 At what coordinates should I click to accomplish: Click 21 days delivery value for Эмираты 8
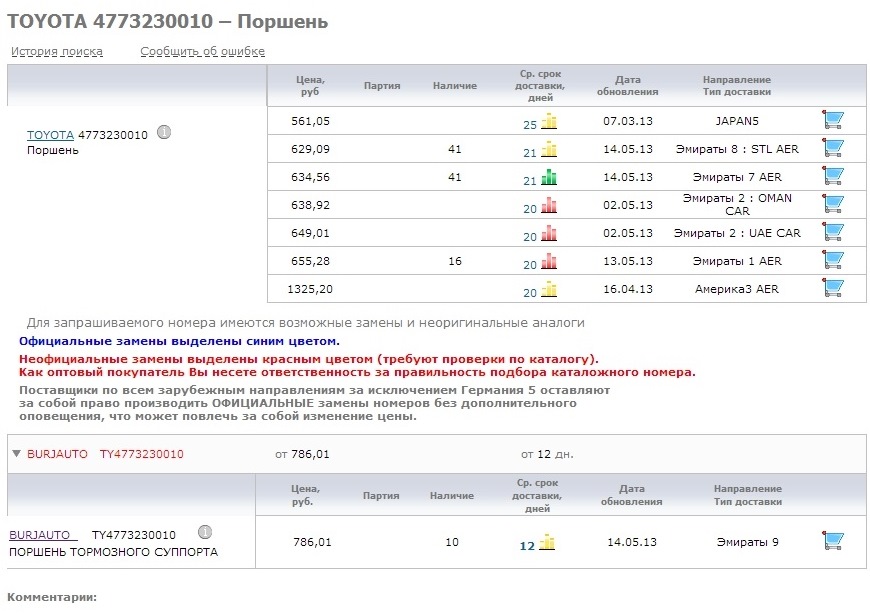(x=530, y=153)
